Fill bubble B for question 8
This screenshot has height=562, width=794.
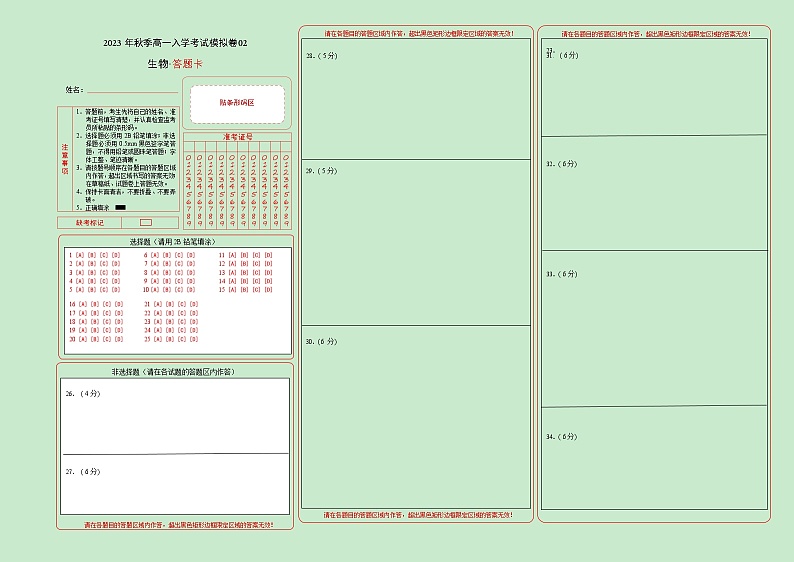pos(167,272)
